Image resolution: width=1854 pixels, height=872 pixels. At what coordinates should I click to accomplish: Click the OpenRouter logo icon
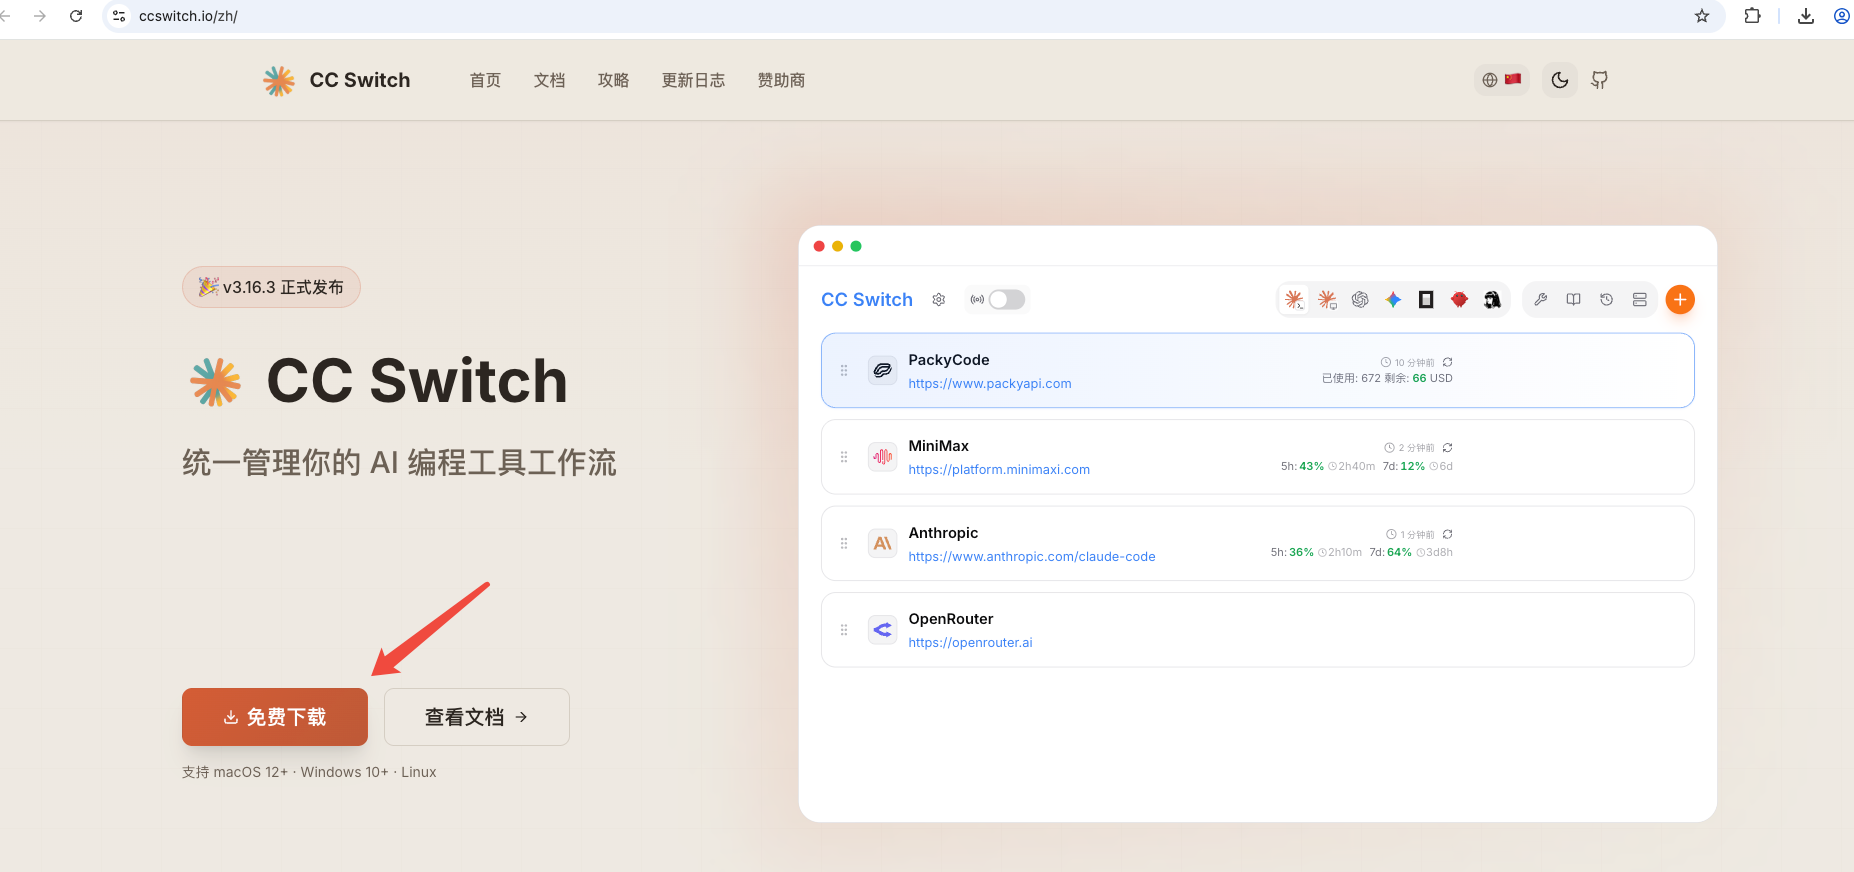tap(882, 630)
